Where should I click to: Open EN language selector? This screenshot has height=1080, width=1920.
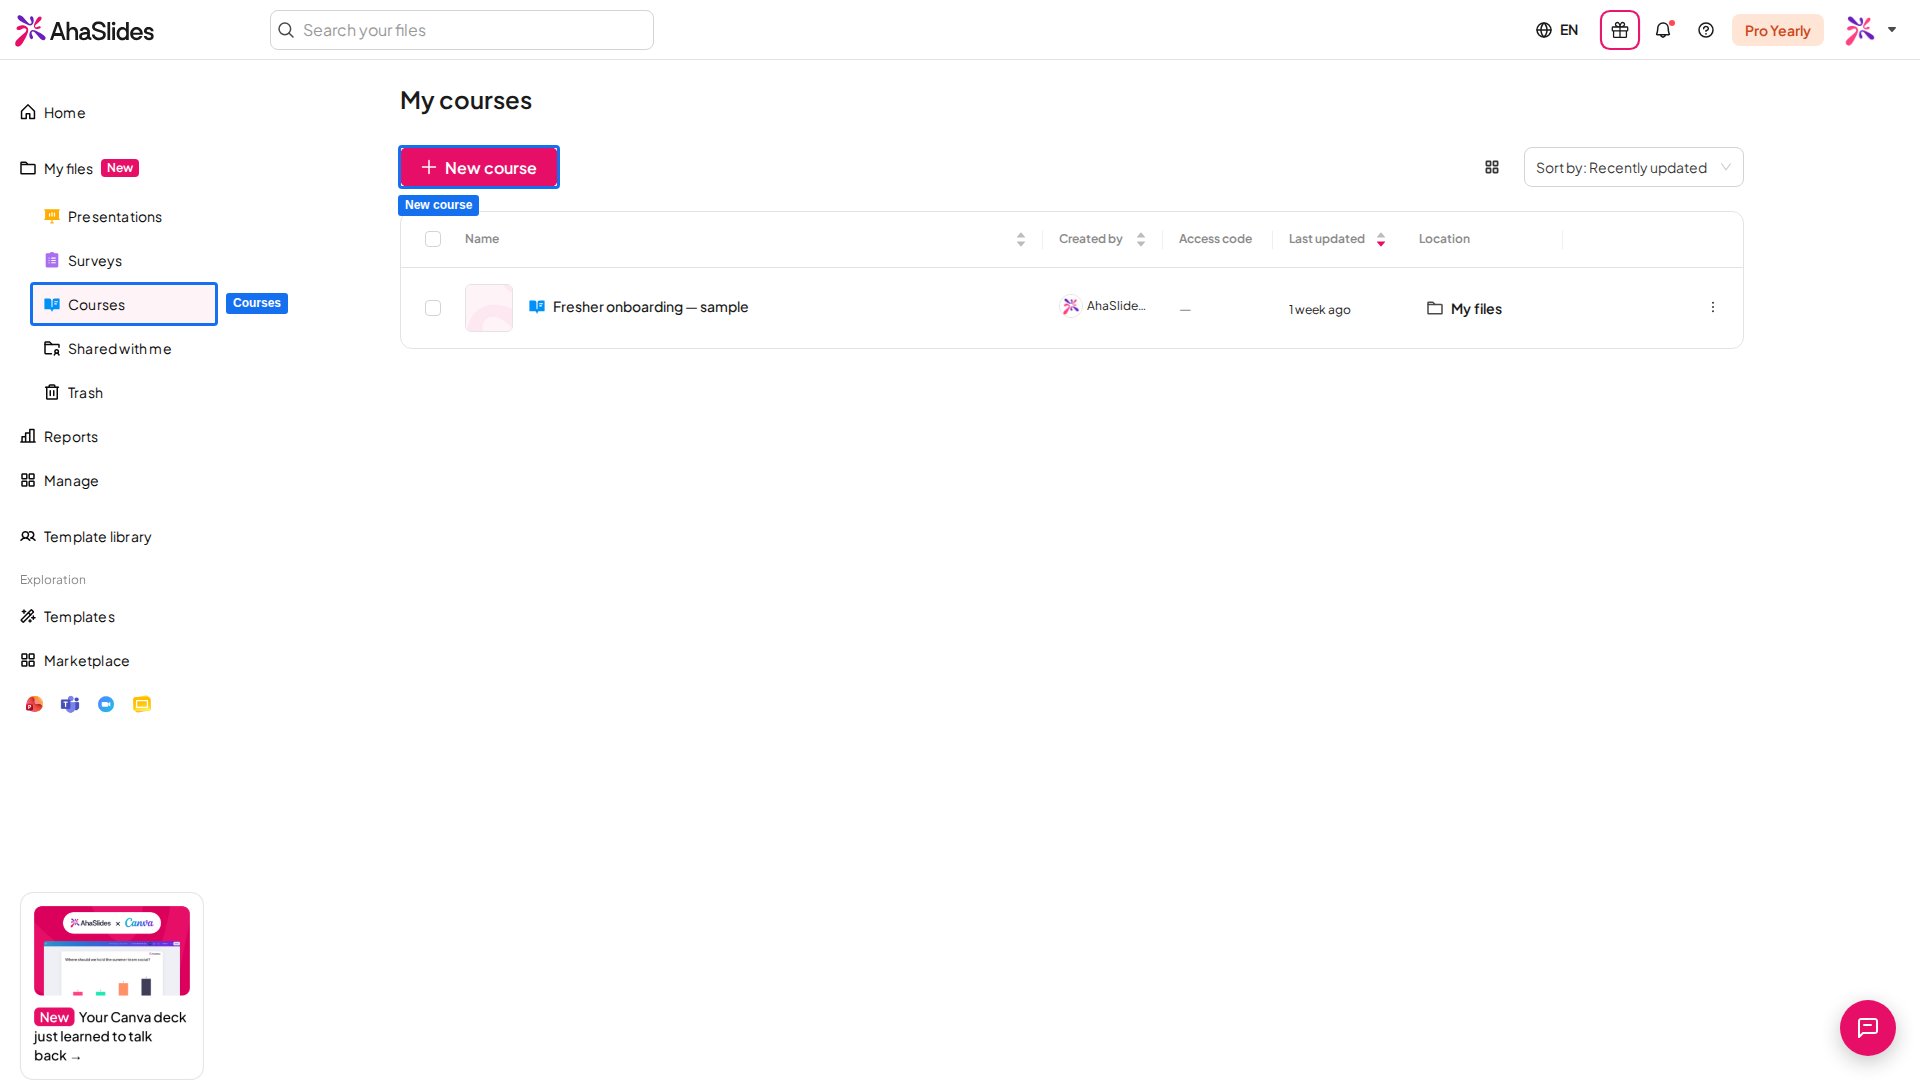coord(1557,30)
